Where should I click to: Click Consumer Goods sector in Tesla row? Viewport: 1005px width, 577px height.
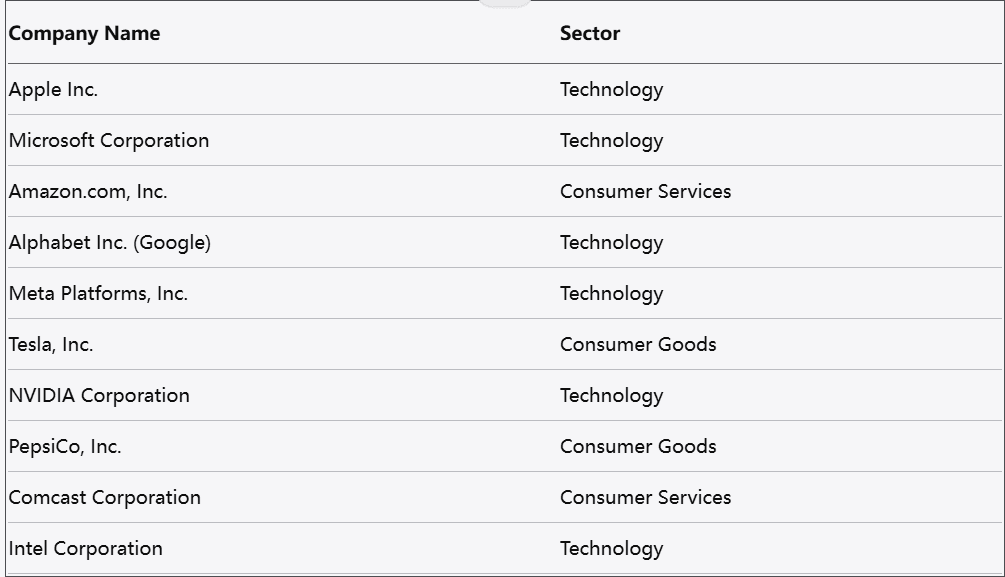[x=638, y=345]
